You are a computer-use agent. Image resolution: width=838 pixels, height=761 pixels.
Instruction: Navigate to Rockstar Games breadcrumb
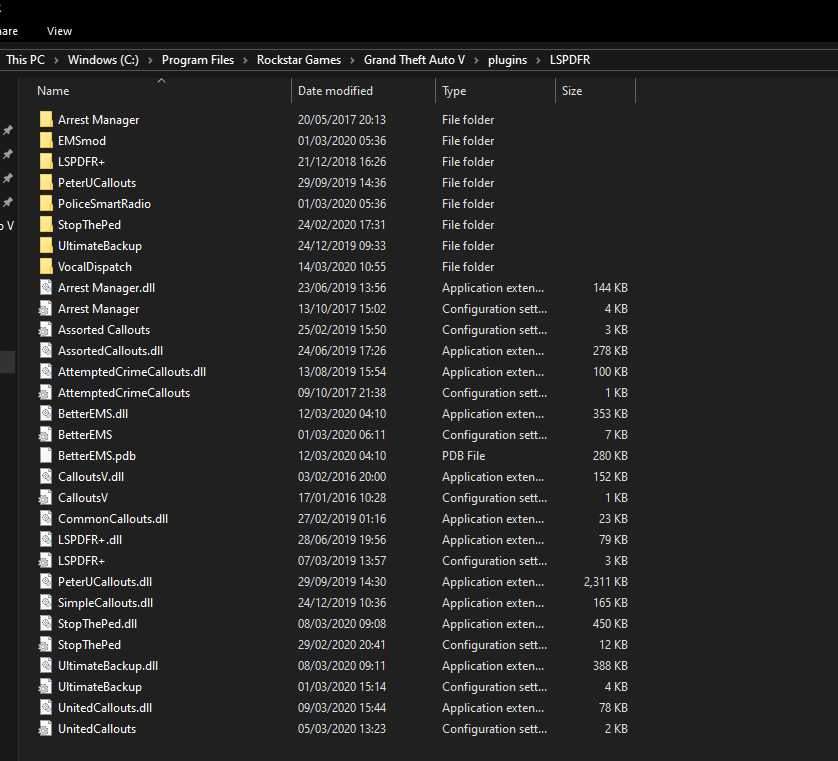pos(299,60)
